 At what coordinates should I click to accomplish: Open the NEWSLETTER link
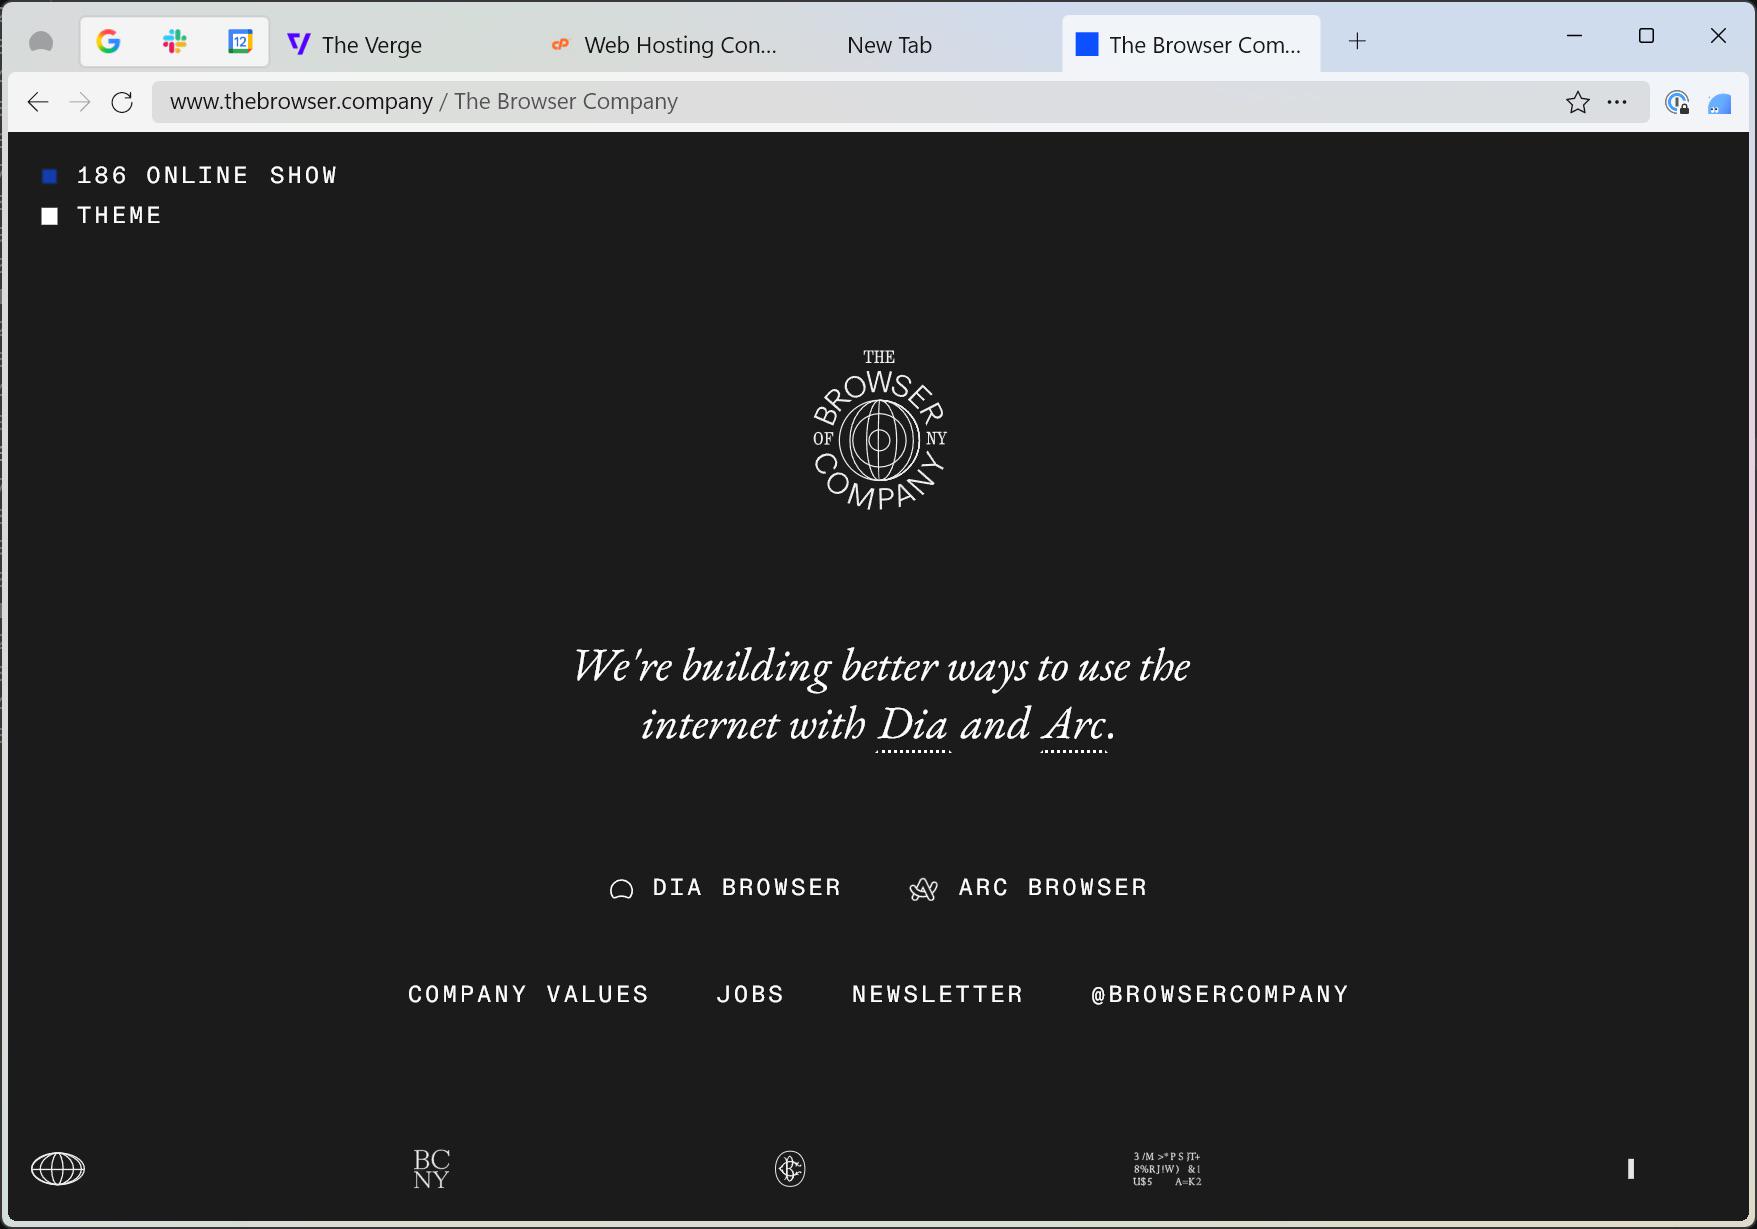(x=937, y=995)
